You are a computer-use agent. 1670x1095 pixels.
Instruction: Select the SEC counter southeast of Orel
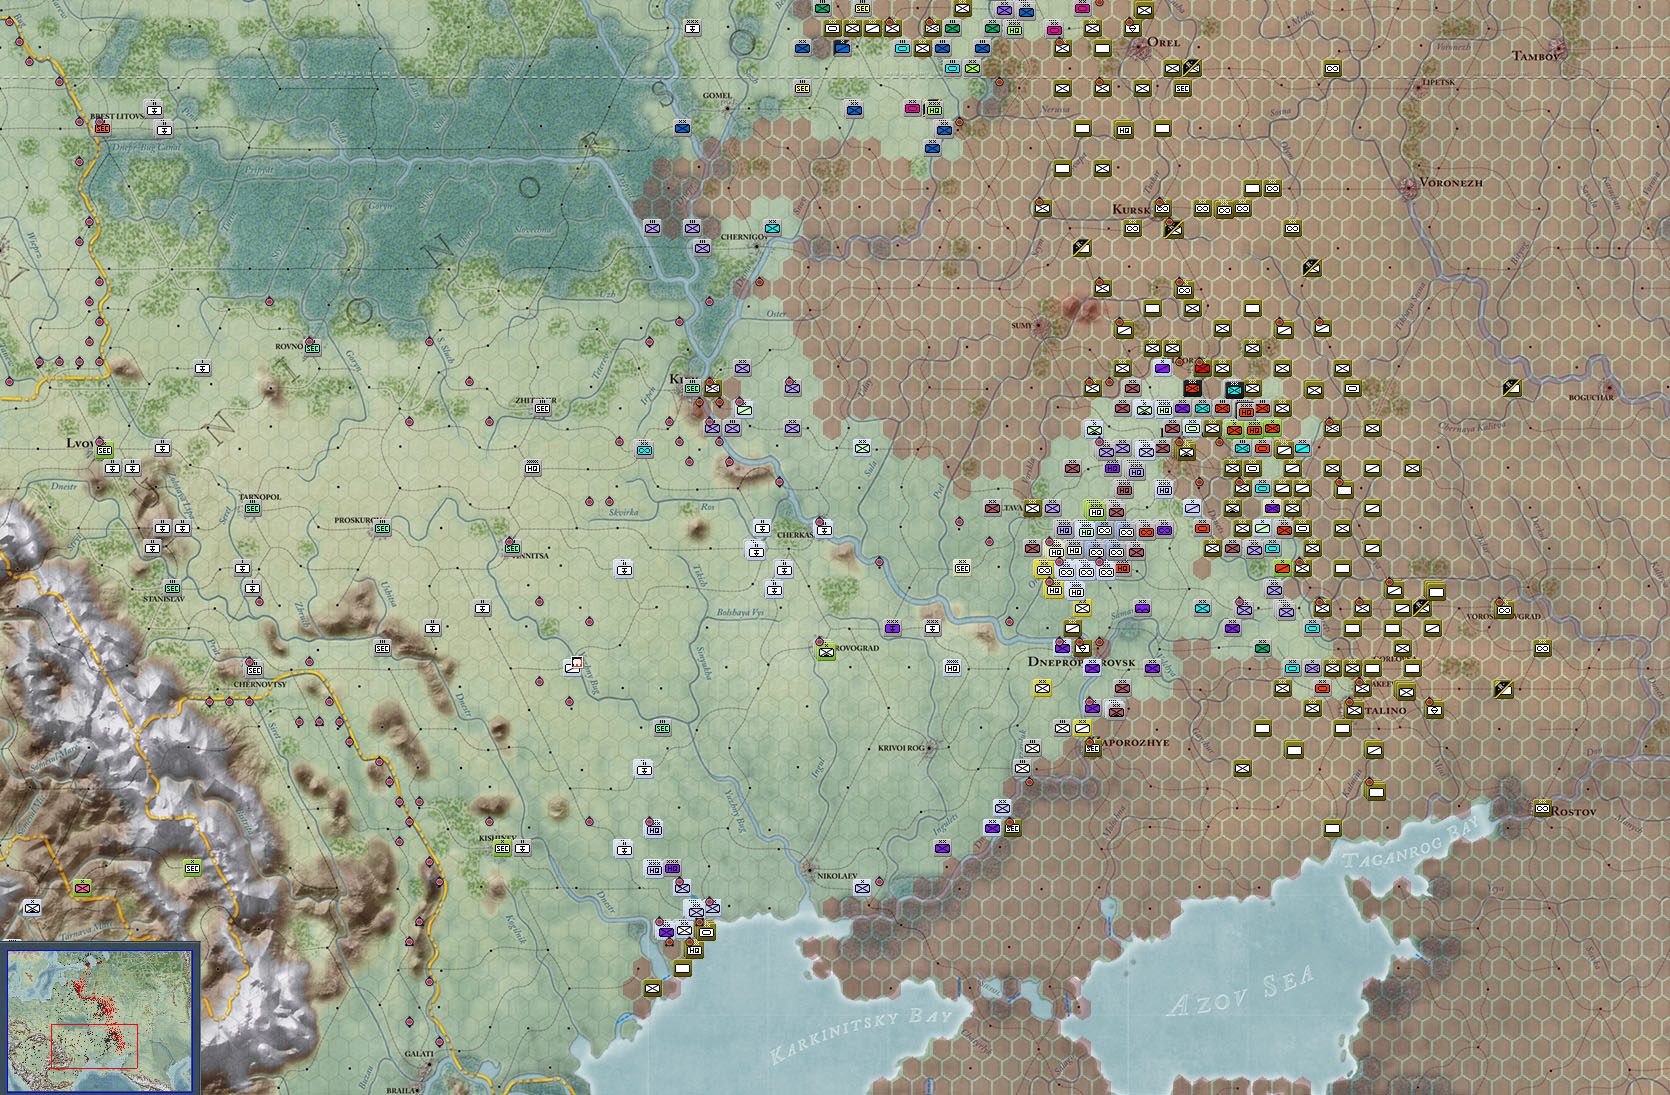click(1182, 88)
